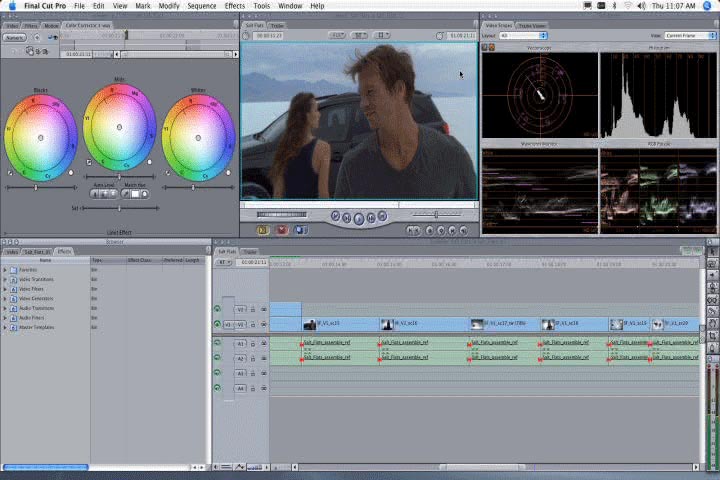Toggle A2 track audible control

click(x=217, y=358)
